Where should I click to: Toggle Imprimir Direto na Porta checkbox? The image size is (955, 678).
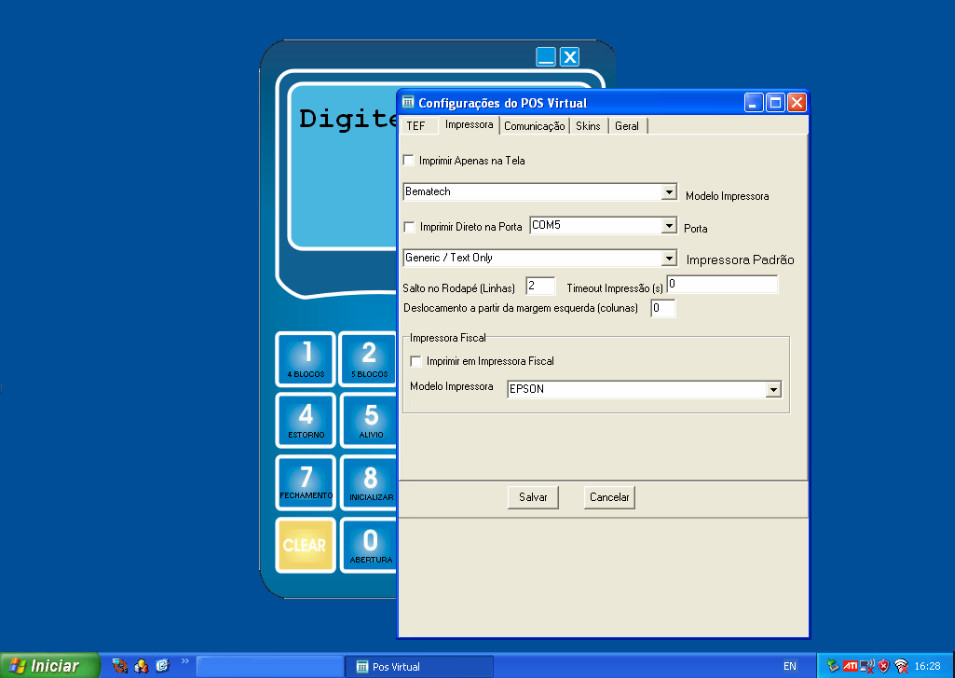tap(409, 227)
